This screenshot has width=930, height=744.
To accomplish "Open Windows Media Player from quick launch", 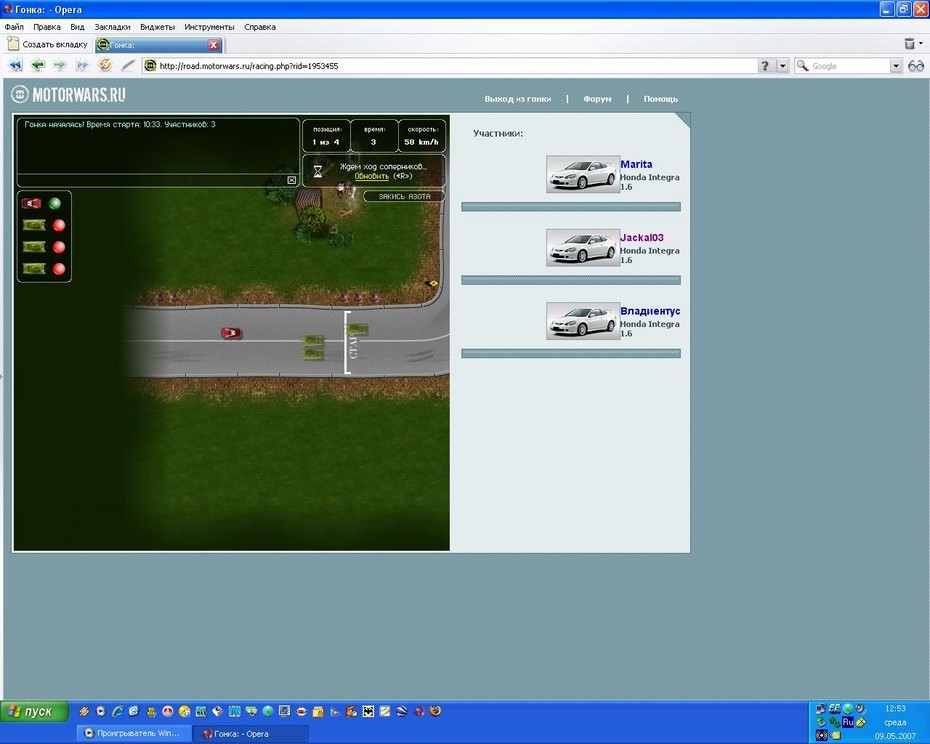I will coord(101,711).
